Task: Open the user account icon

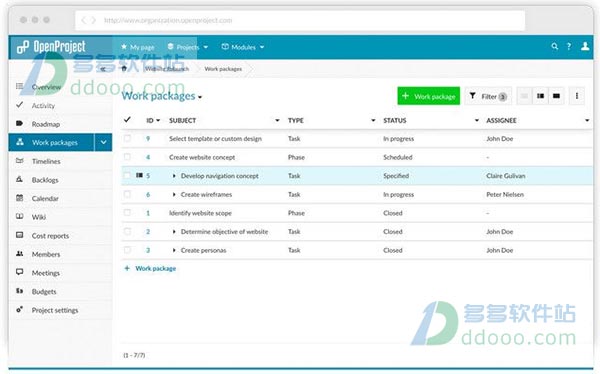Action: [x=585, y=47]
